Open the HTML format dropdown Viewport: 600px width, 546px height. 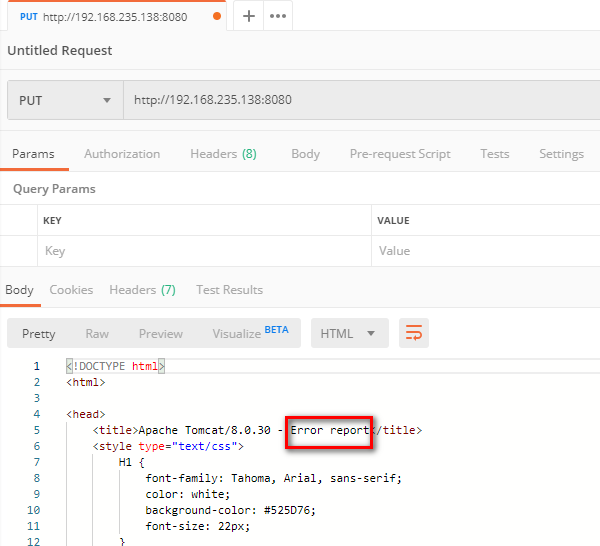(348, 333)
